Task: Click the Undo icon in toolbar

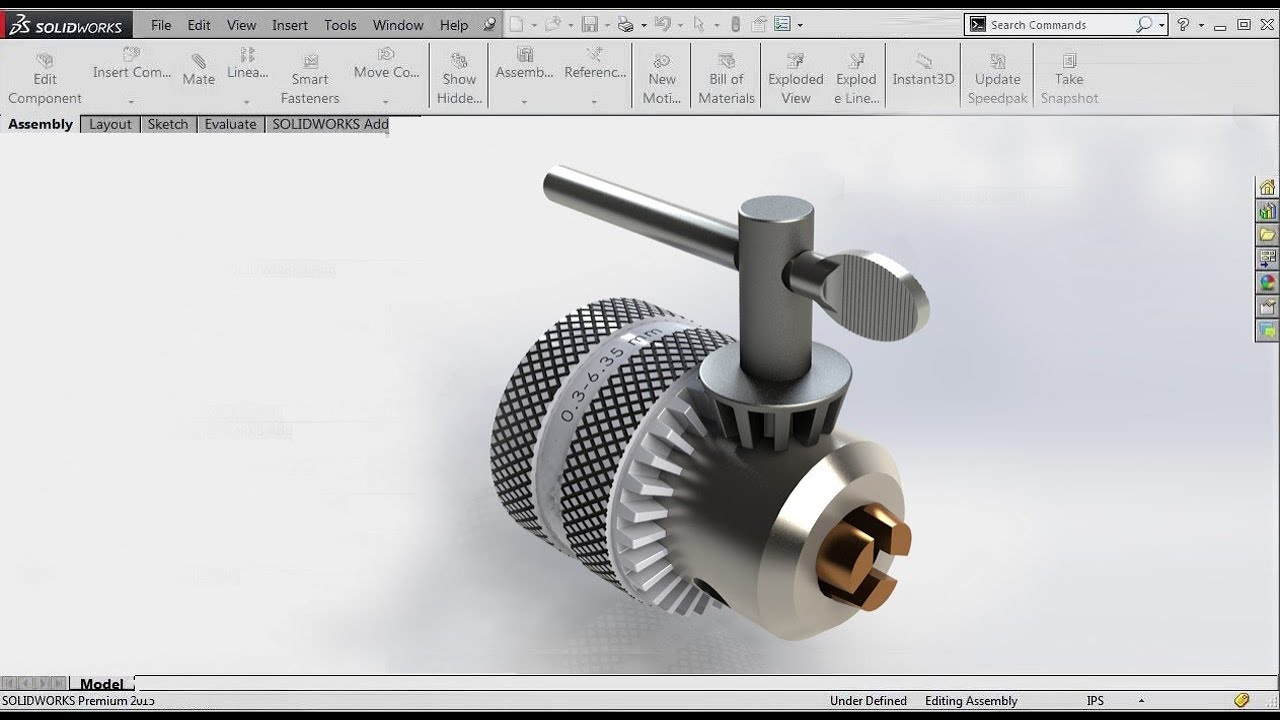Action: tap(662, 24)
